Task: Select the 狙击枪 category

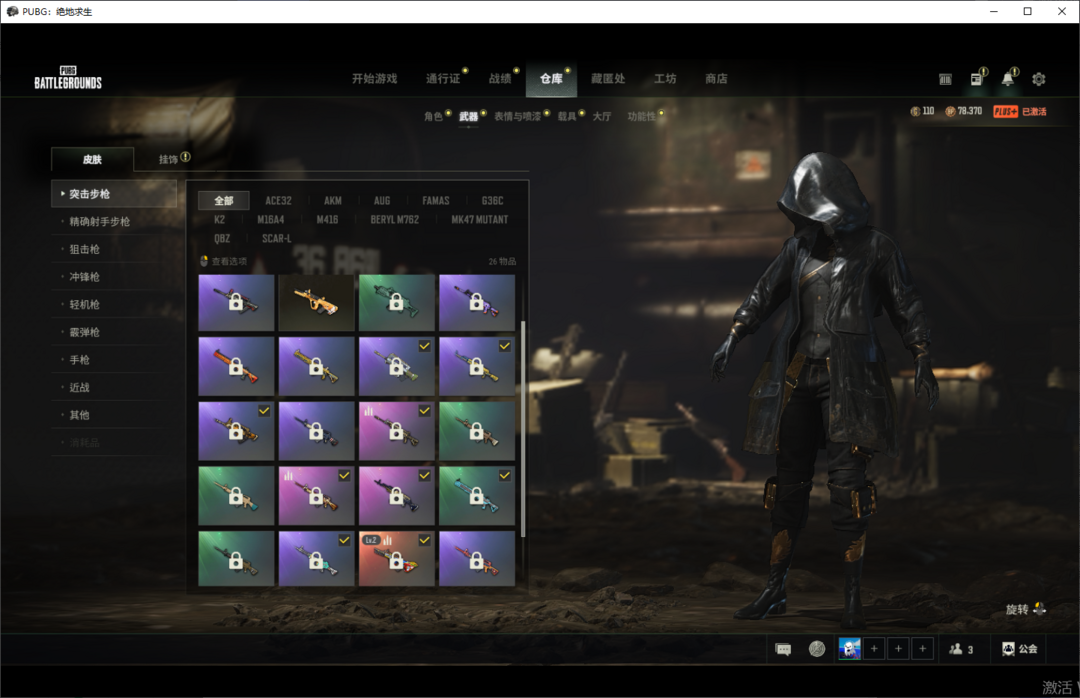Action: click(114, 249)
